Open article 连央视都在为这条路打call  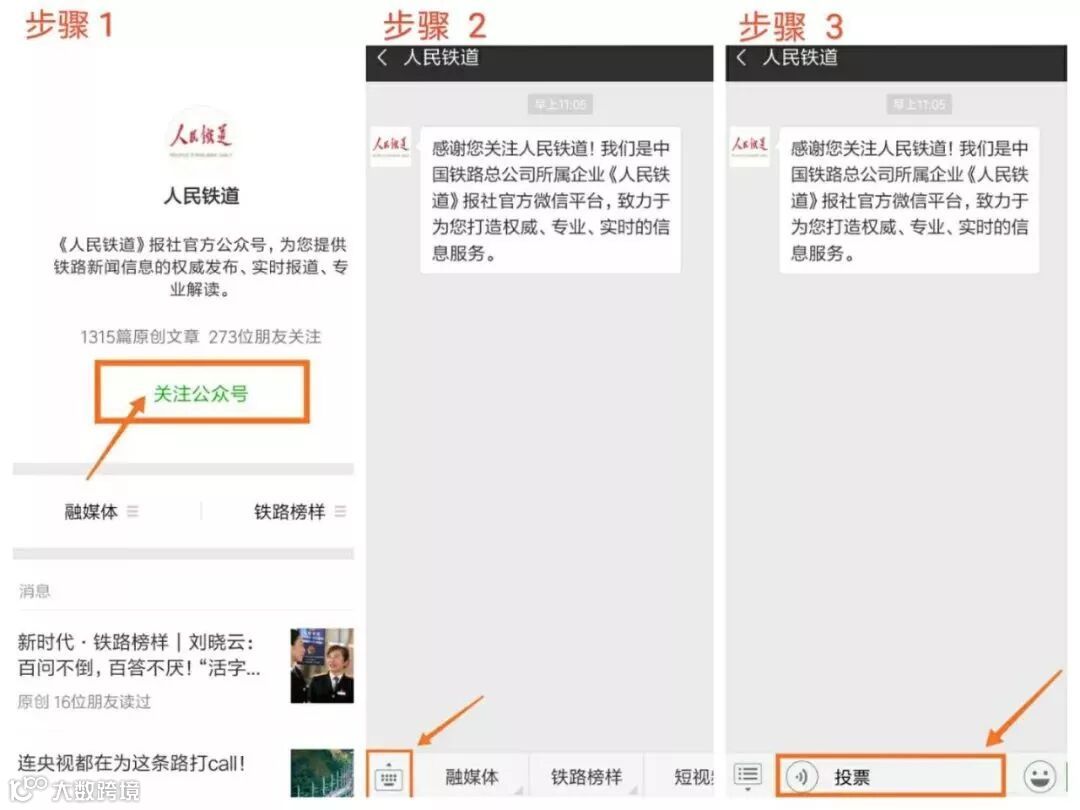[x=131, y=763]
